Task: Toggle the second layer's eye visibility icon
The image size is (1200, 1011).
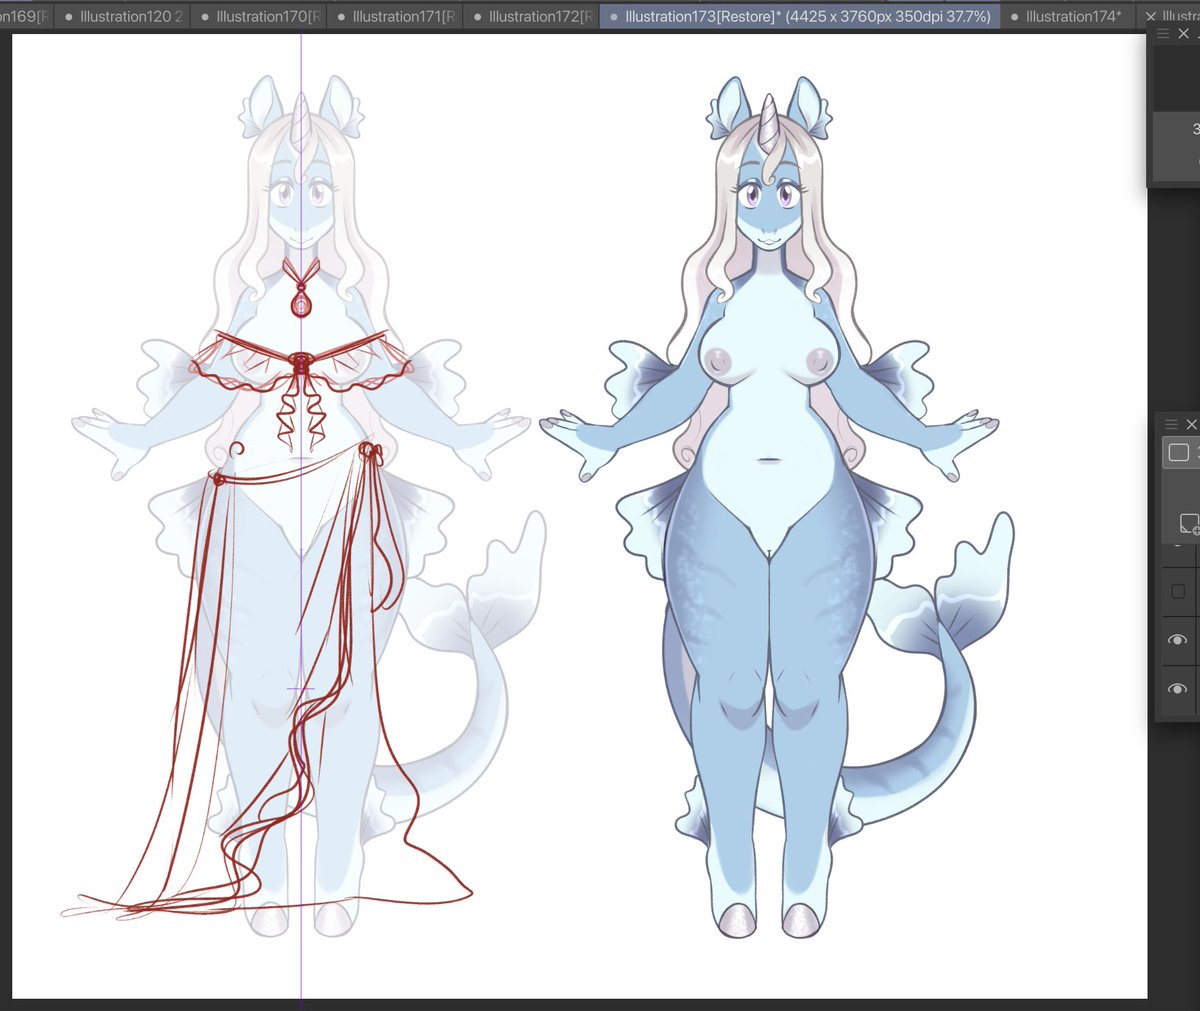Action: click(x=1178, y=689)
